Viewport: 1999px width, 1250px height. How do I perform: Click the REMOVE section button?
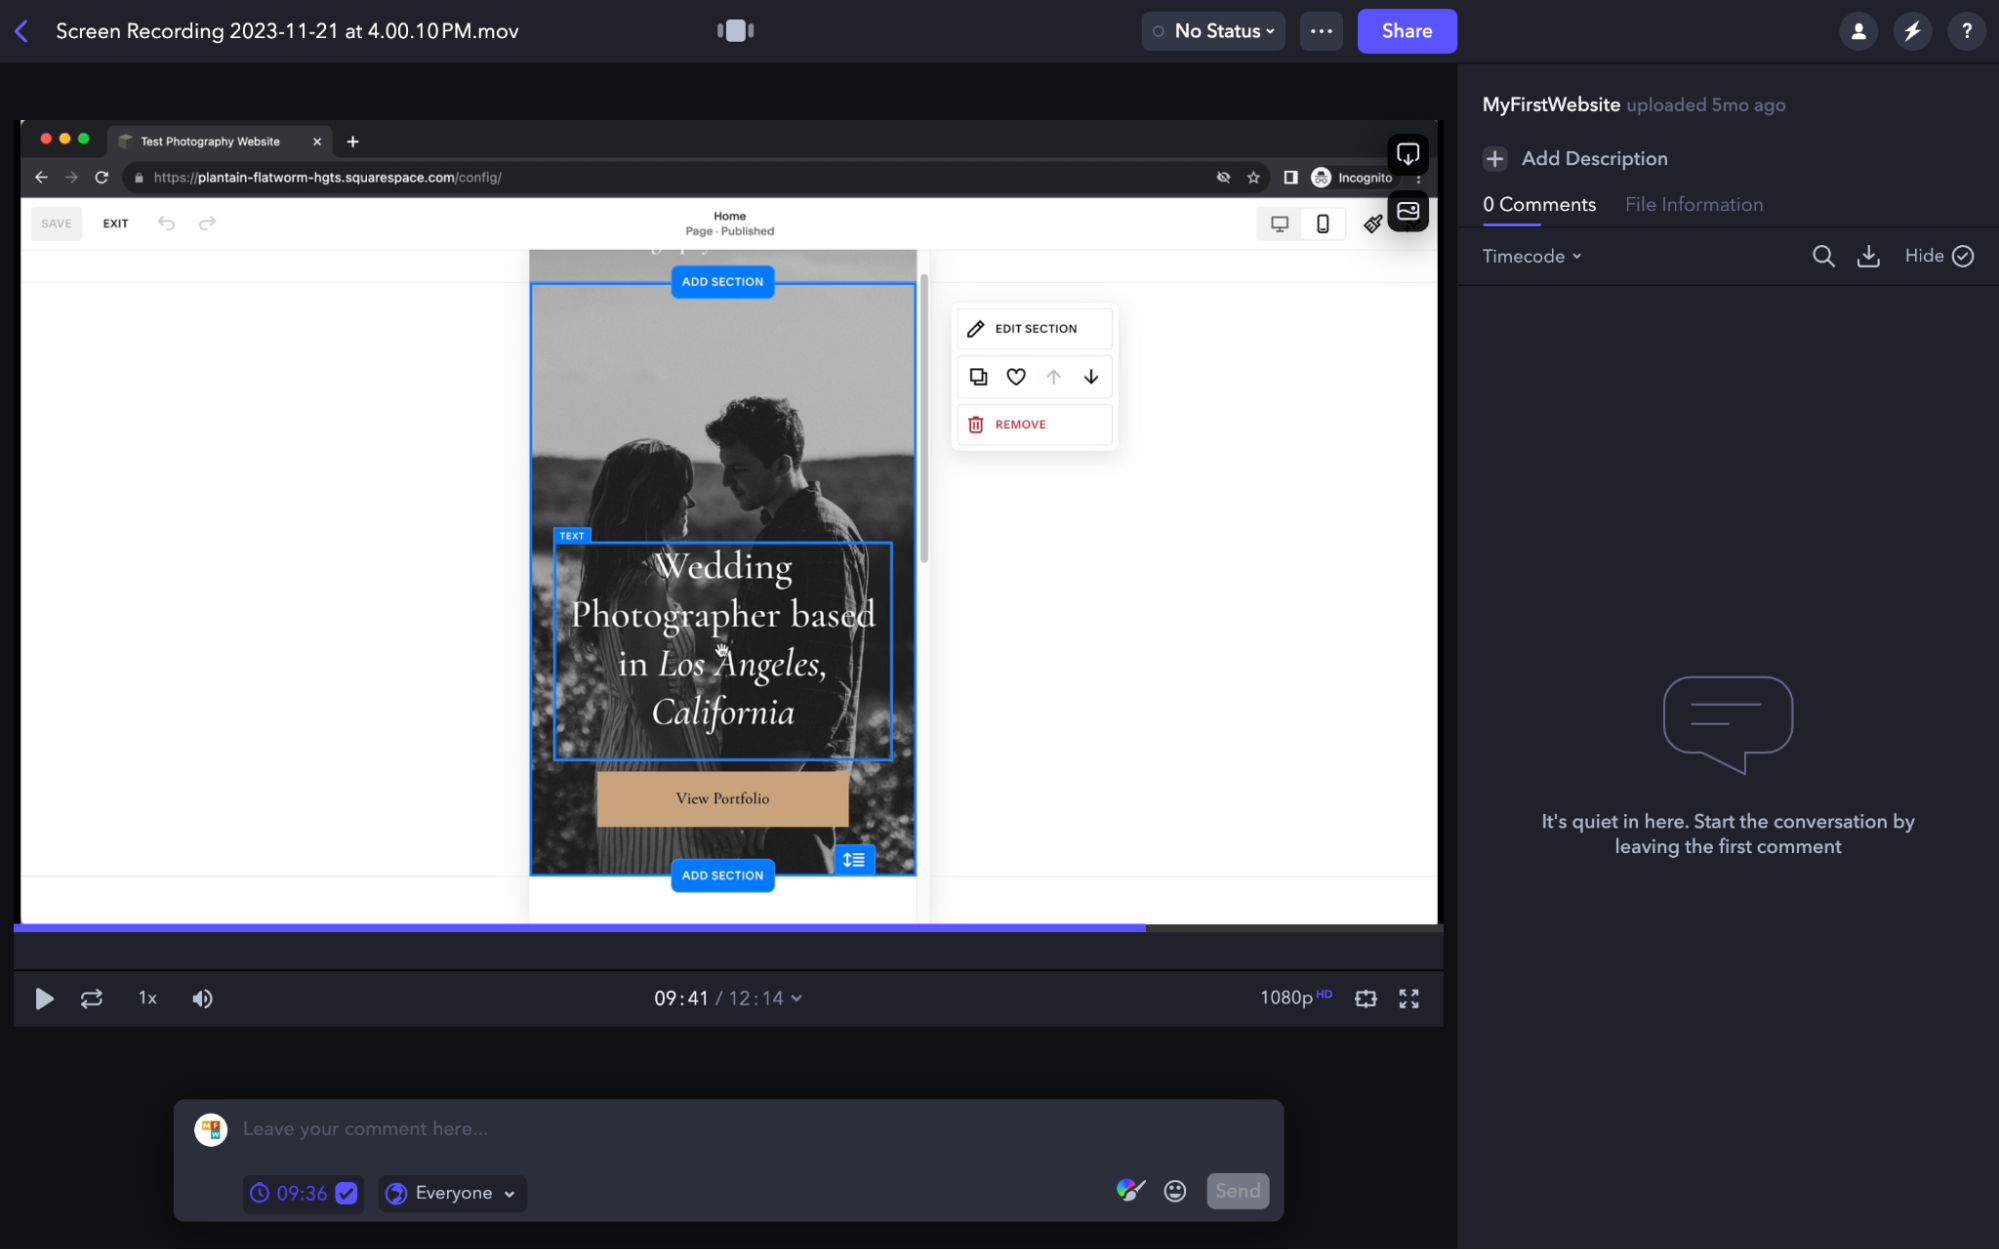click(1034, 424)
